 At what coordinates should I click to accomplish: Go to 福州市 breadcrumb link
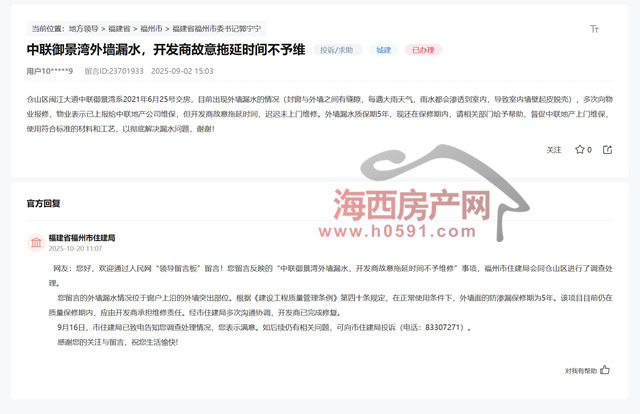[151, 29]
